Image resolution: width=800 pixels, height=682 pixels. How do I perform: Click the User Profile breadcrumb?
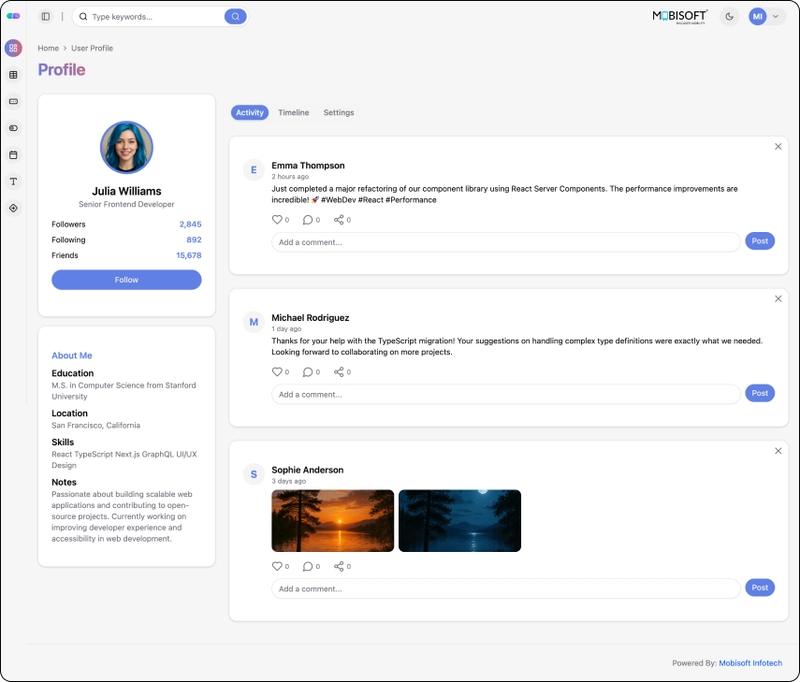[x=92, y=48]
